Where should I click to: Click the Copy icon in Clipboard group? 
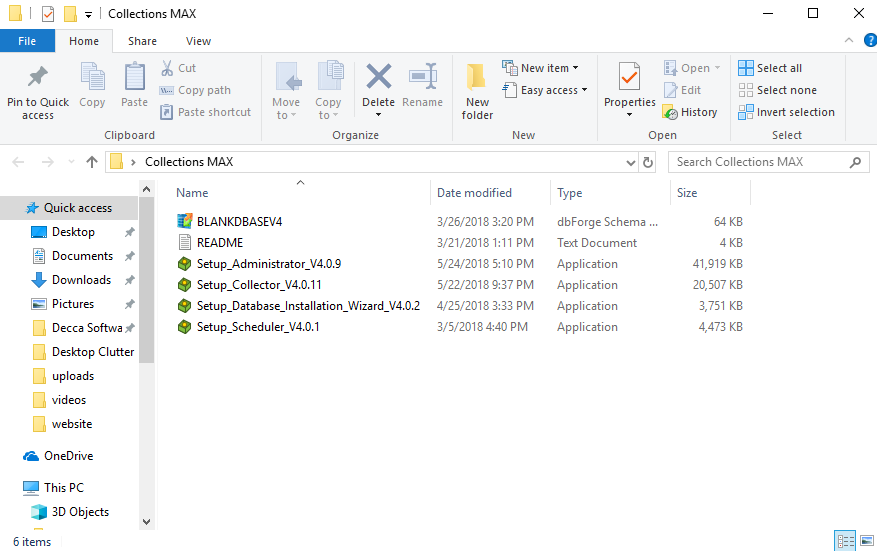(92, 77)
